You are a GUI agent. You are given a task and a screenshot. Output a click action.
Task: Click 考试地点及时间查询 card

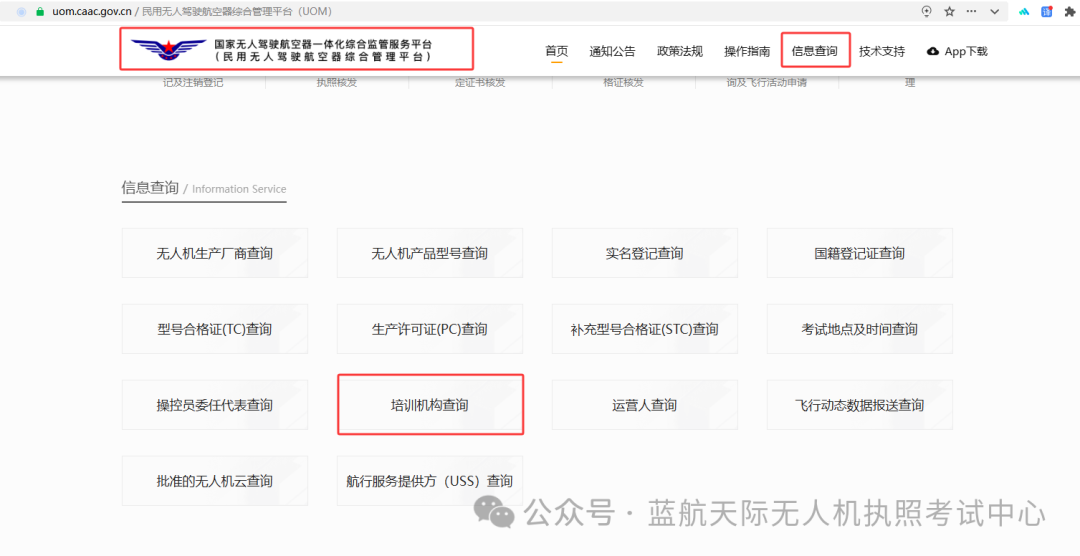pyautogui.click(x=859, y=329)
